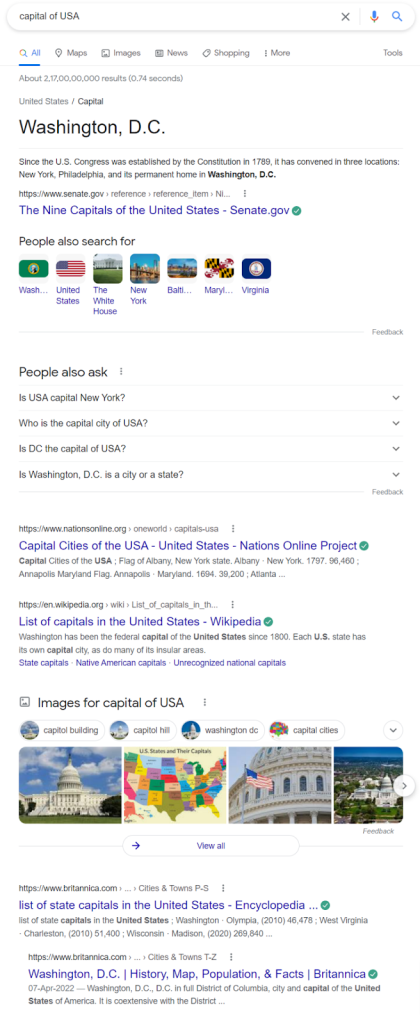Click the View all images button

[211, 846]
